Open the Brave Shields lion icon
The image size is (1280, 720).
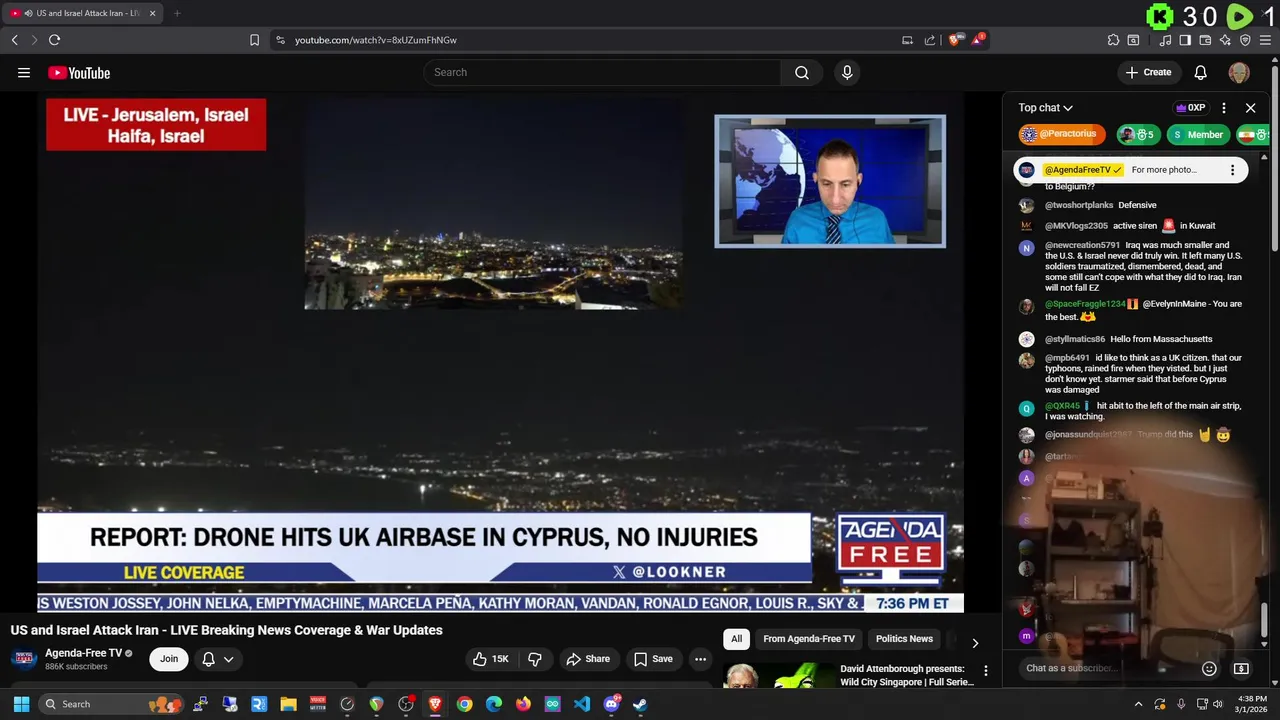coord(954,40)
